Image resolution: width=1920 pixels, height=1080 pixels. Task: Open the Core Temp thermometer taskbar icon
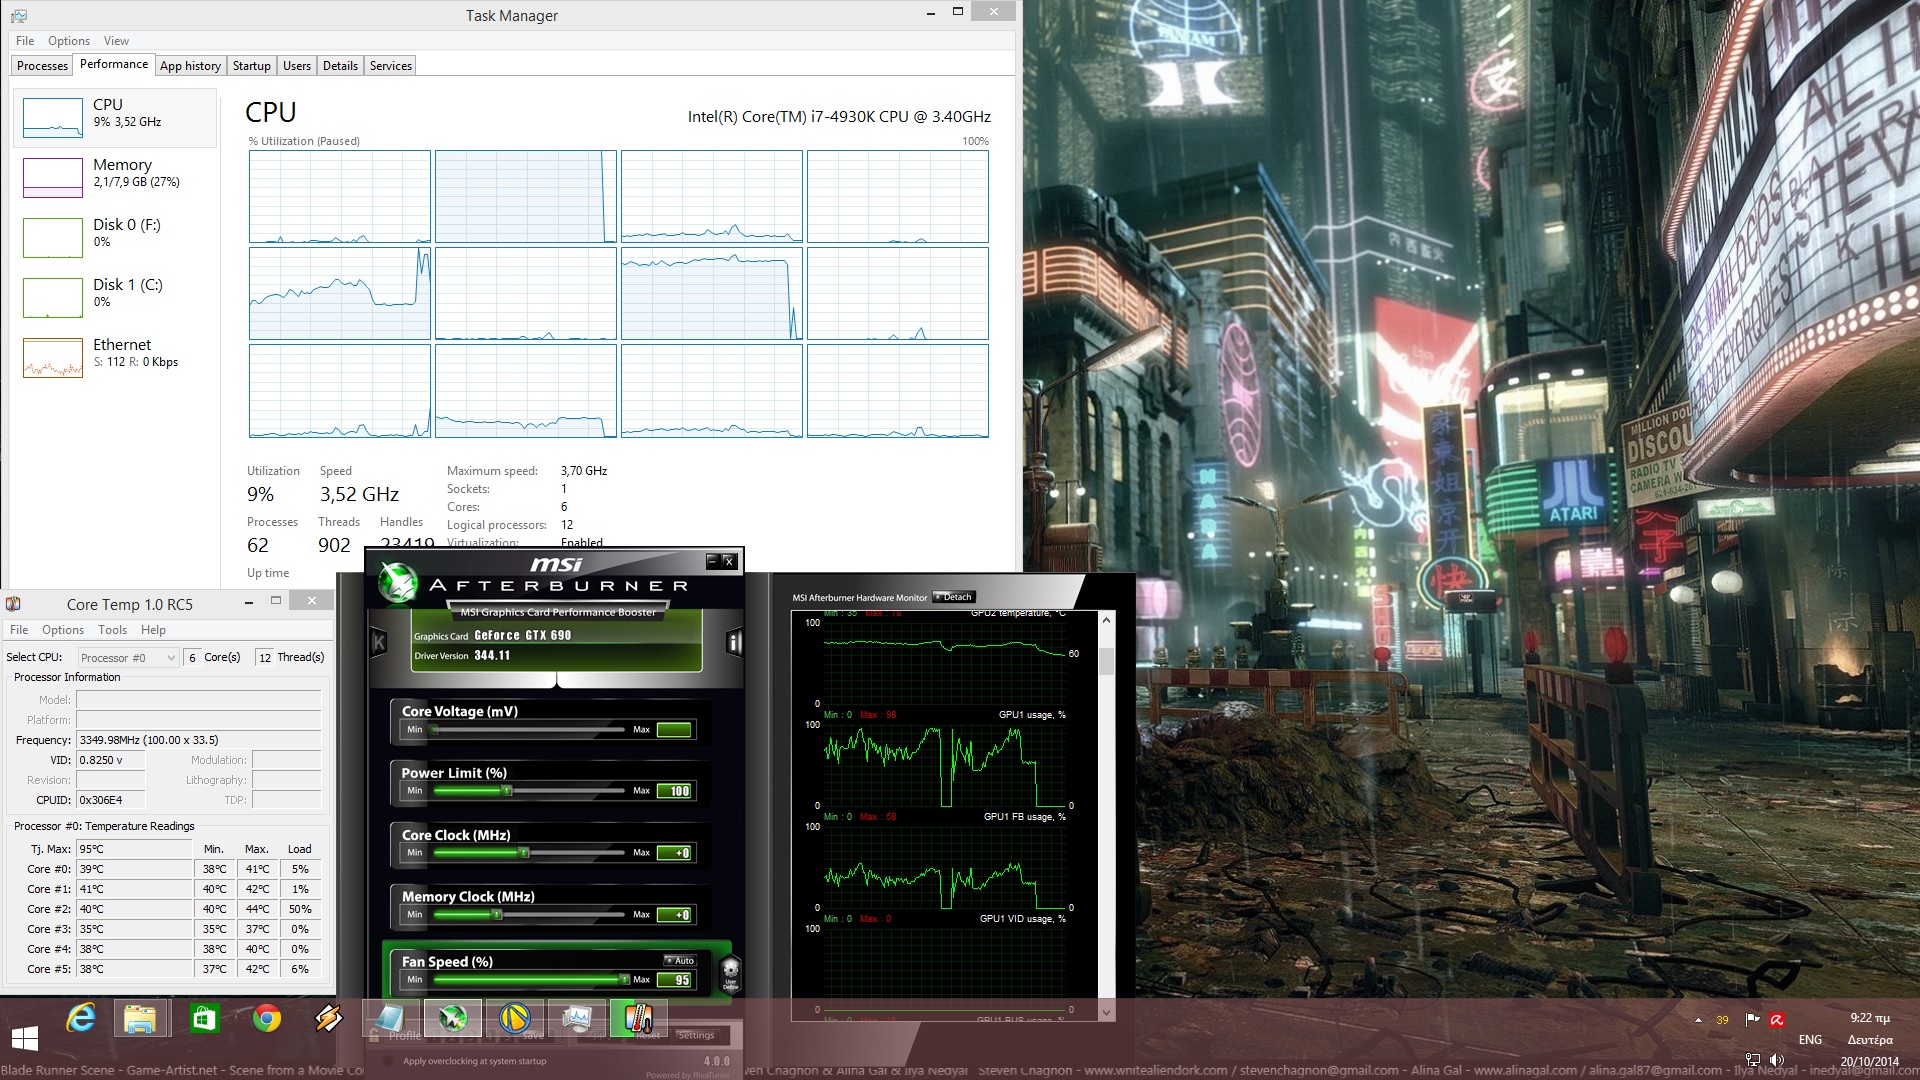637,1019
